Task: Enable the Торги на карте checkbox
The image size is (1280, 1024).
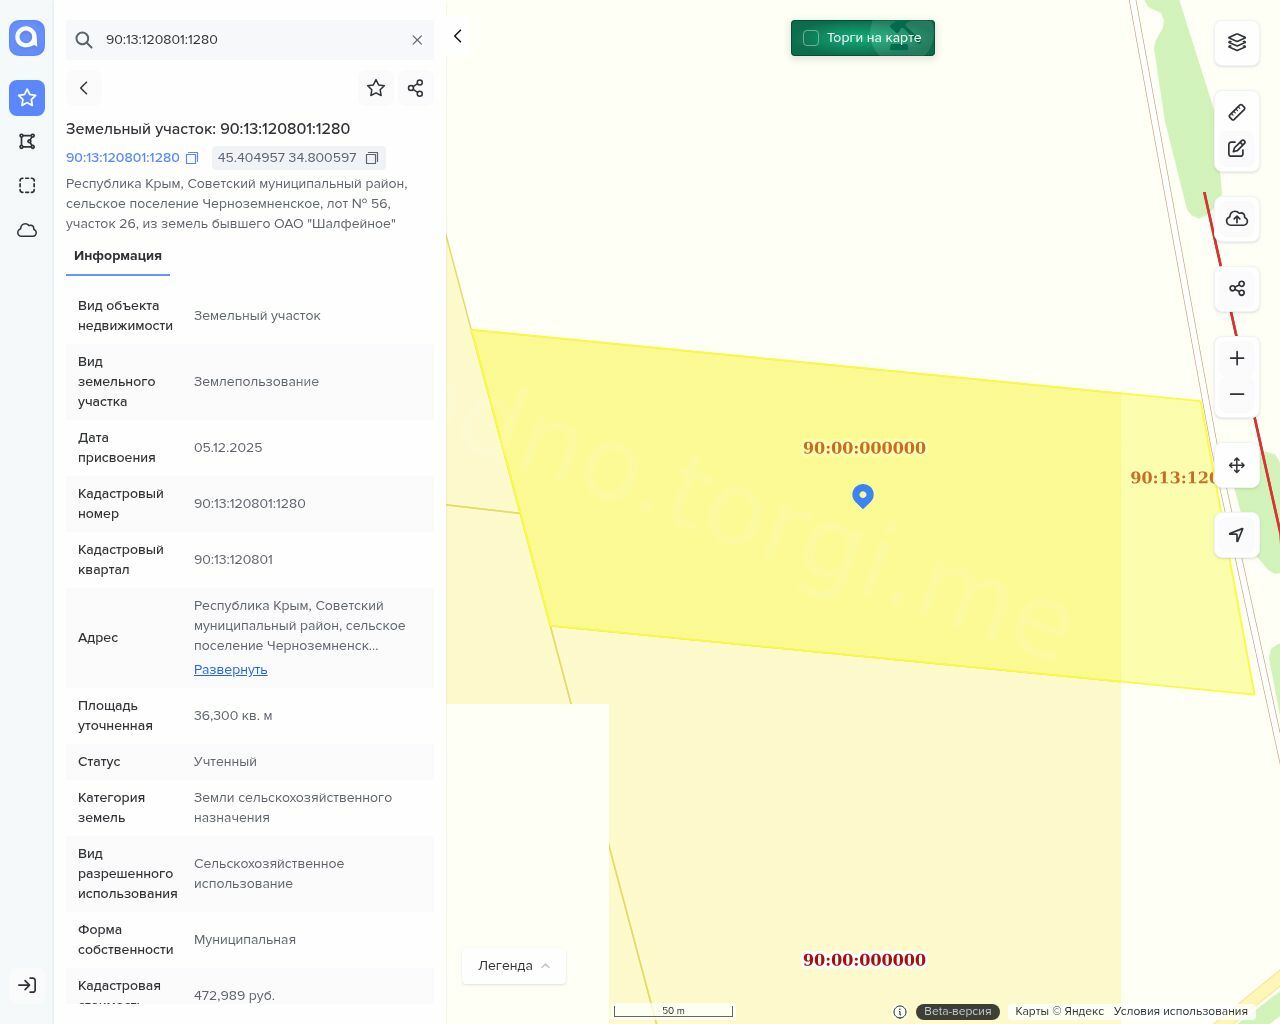Action: [811, 38]
